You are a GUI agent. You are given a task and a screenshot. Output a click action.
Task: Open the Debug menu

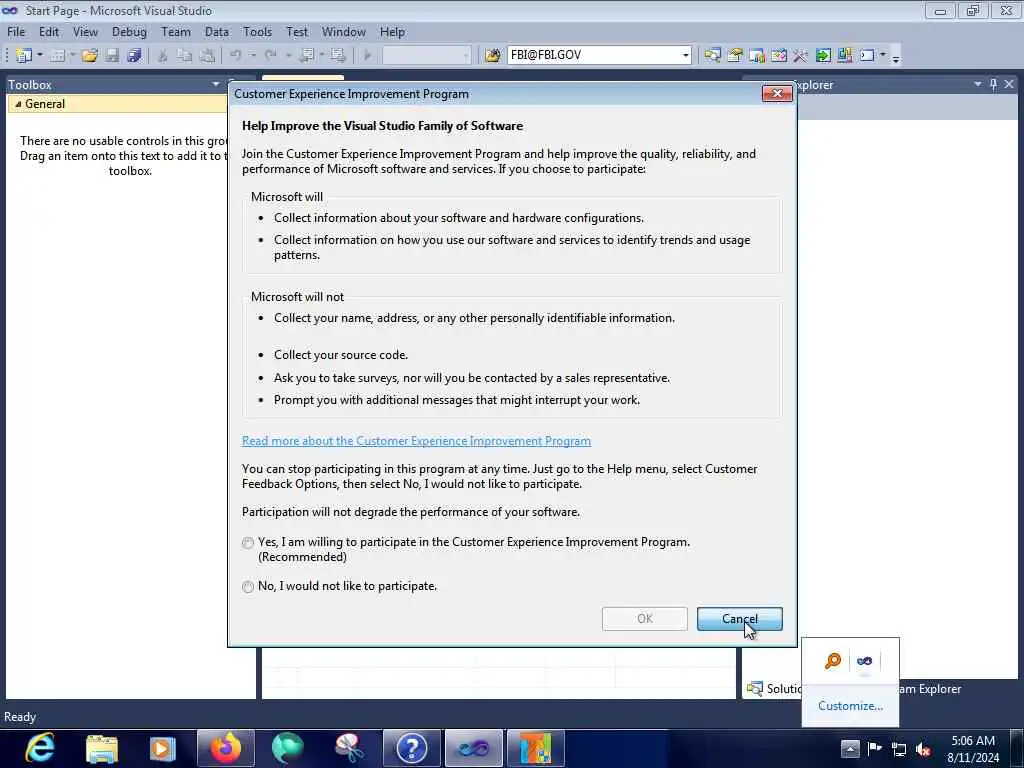coord(129,32)
